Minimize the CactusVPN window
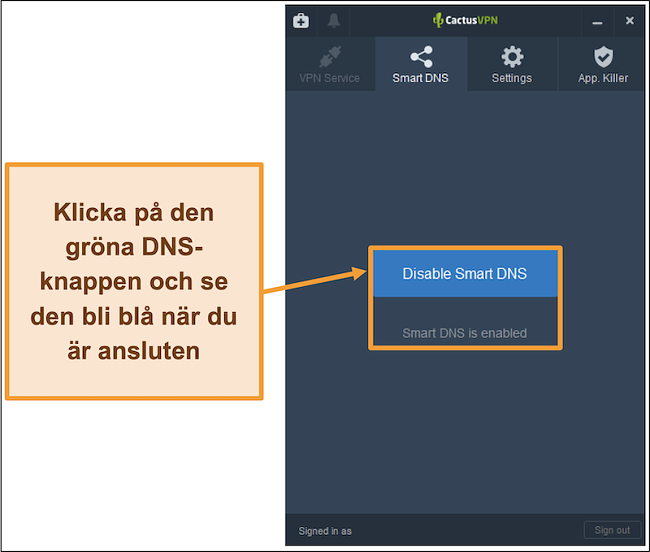 coord(597,21)
